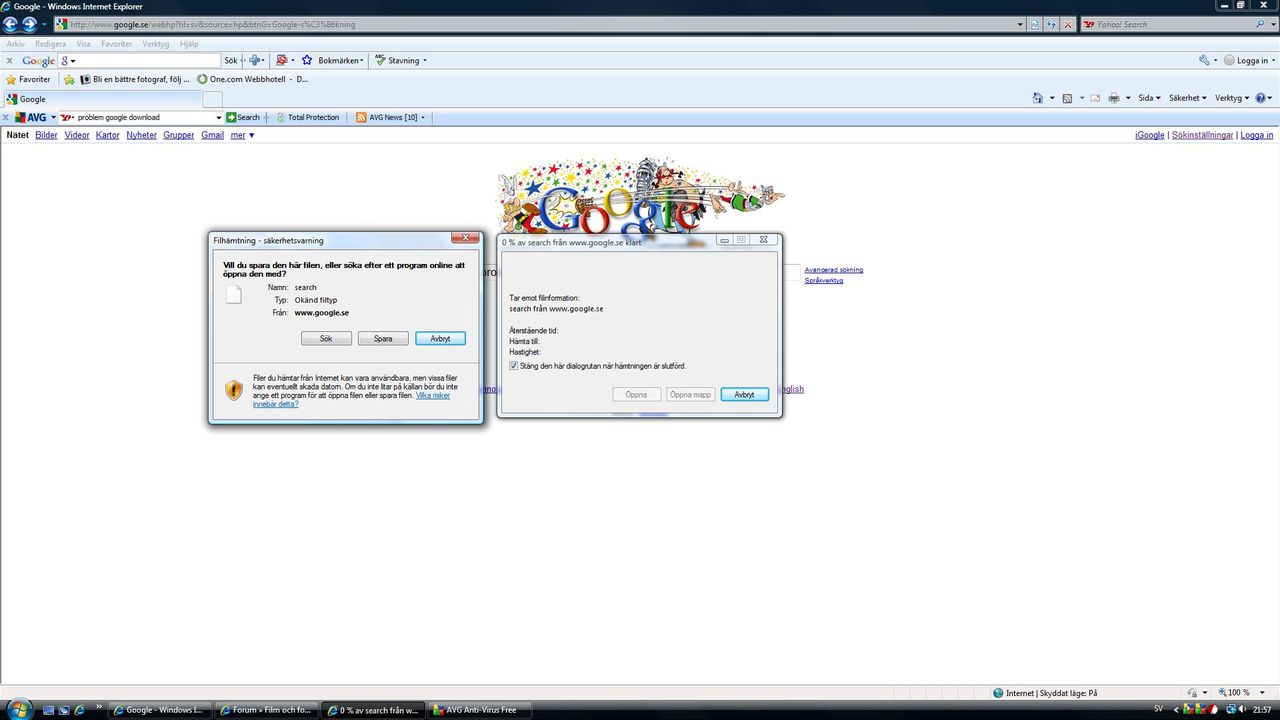1280x720 pixels.
Task: Open the Avancerad sökning link
Action: tap(834, 270)
